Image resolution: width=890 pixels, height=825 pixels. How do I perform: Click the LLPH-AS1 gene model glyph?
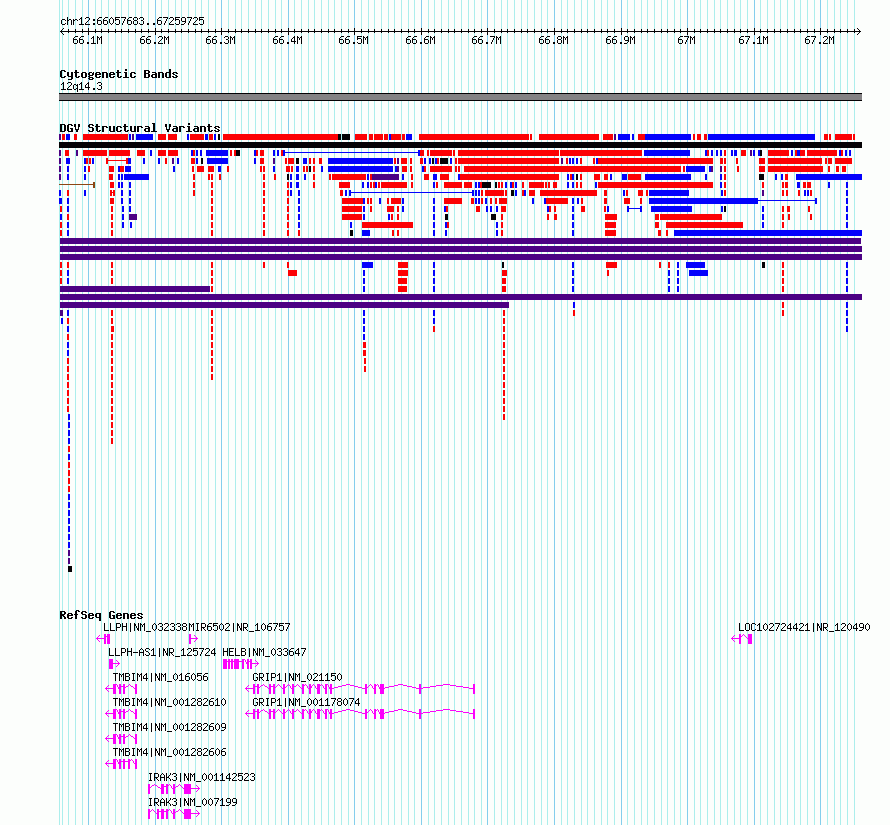click(x=114, y=664)
